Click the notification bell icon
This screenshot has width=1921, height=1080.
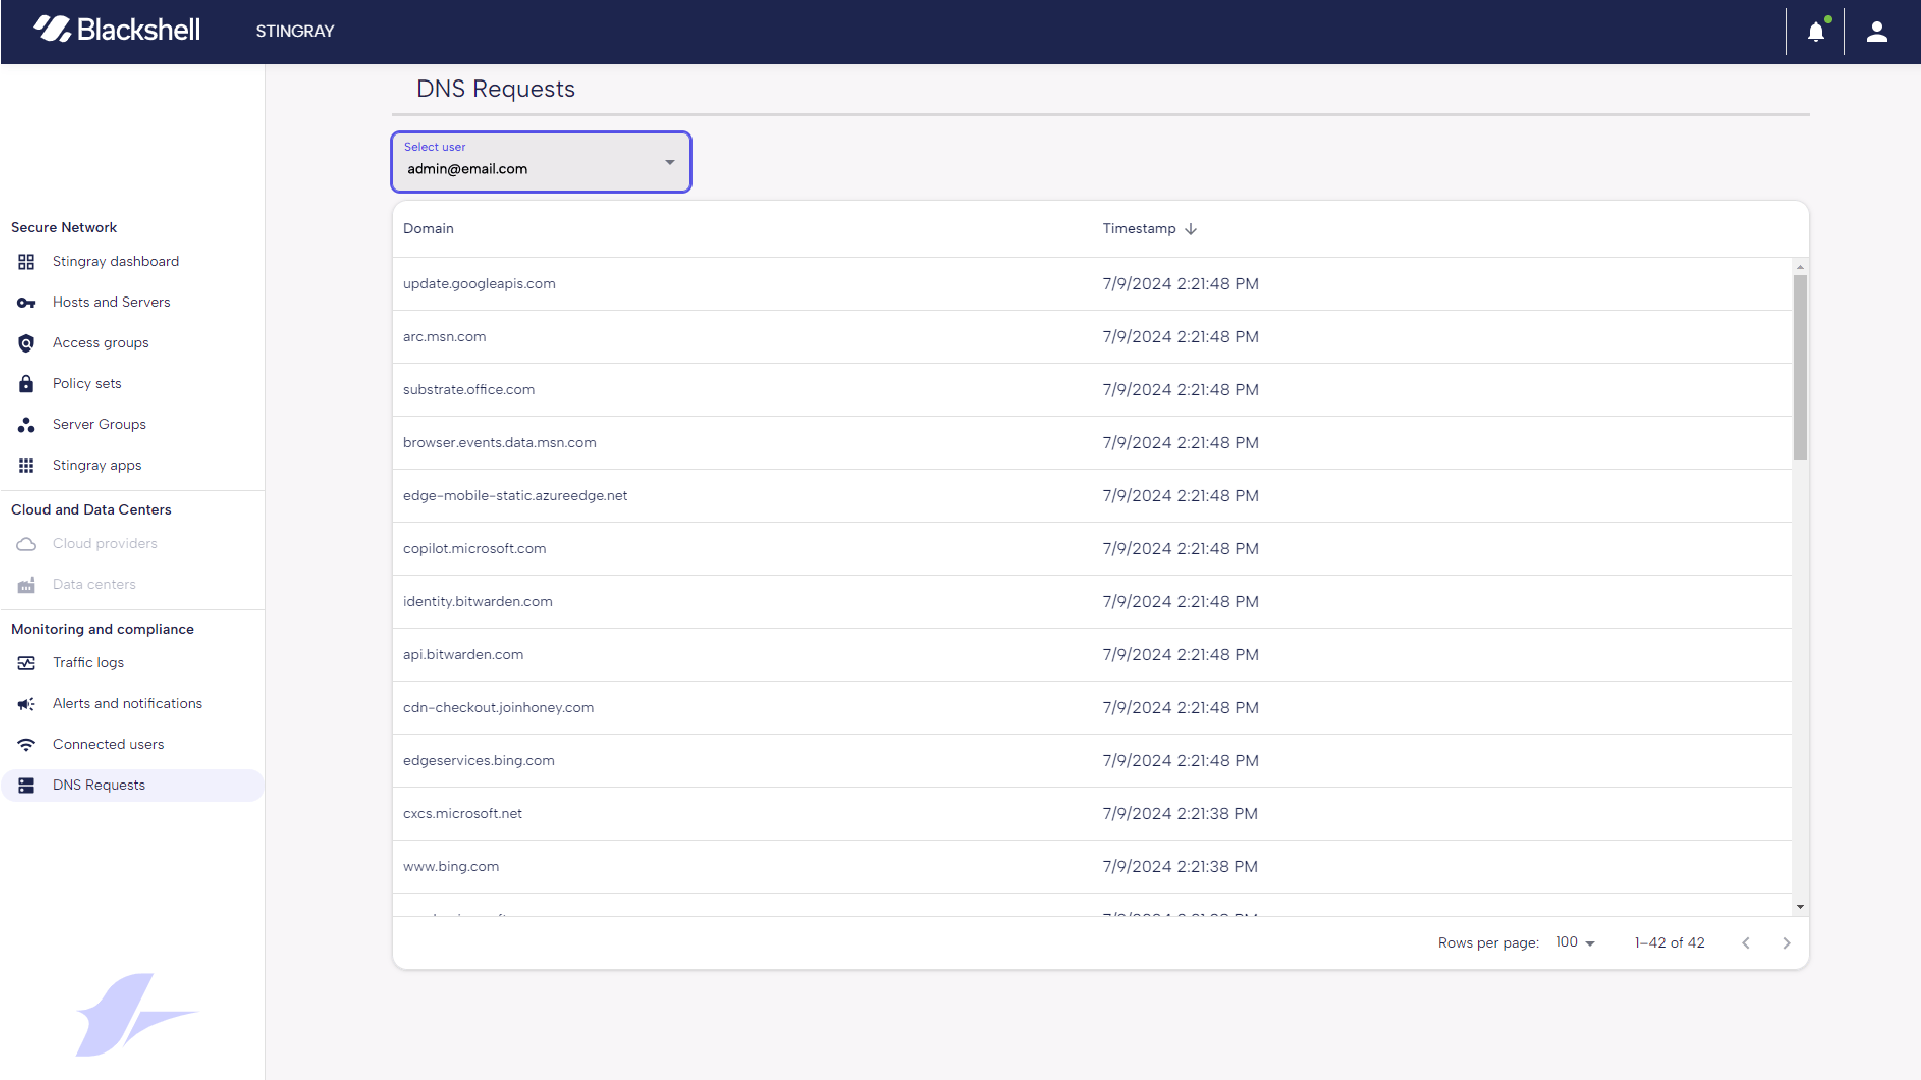click(1816, 31)
